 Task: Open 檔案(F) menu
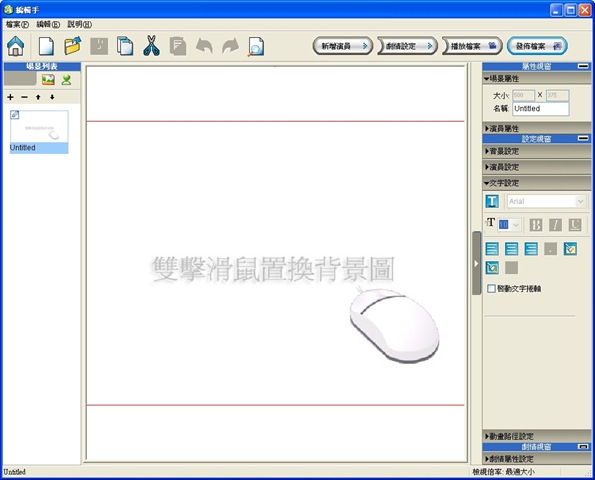17,24
